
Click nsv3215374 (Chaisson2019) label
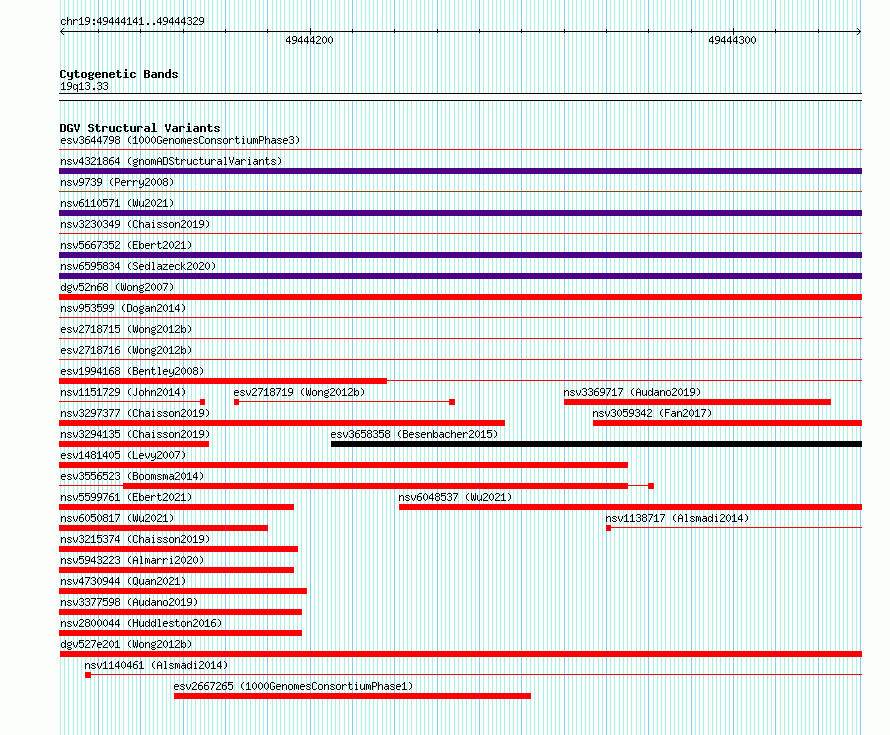click(x=135, y=539)
